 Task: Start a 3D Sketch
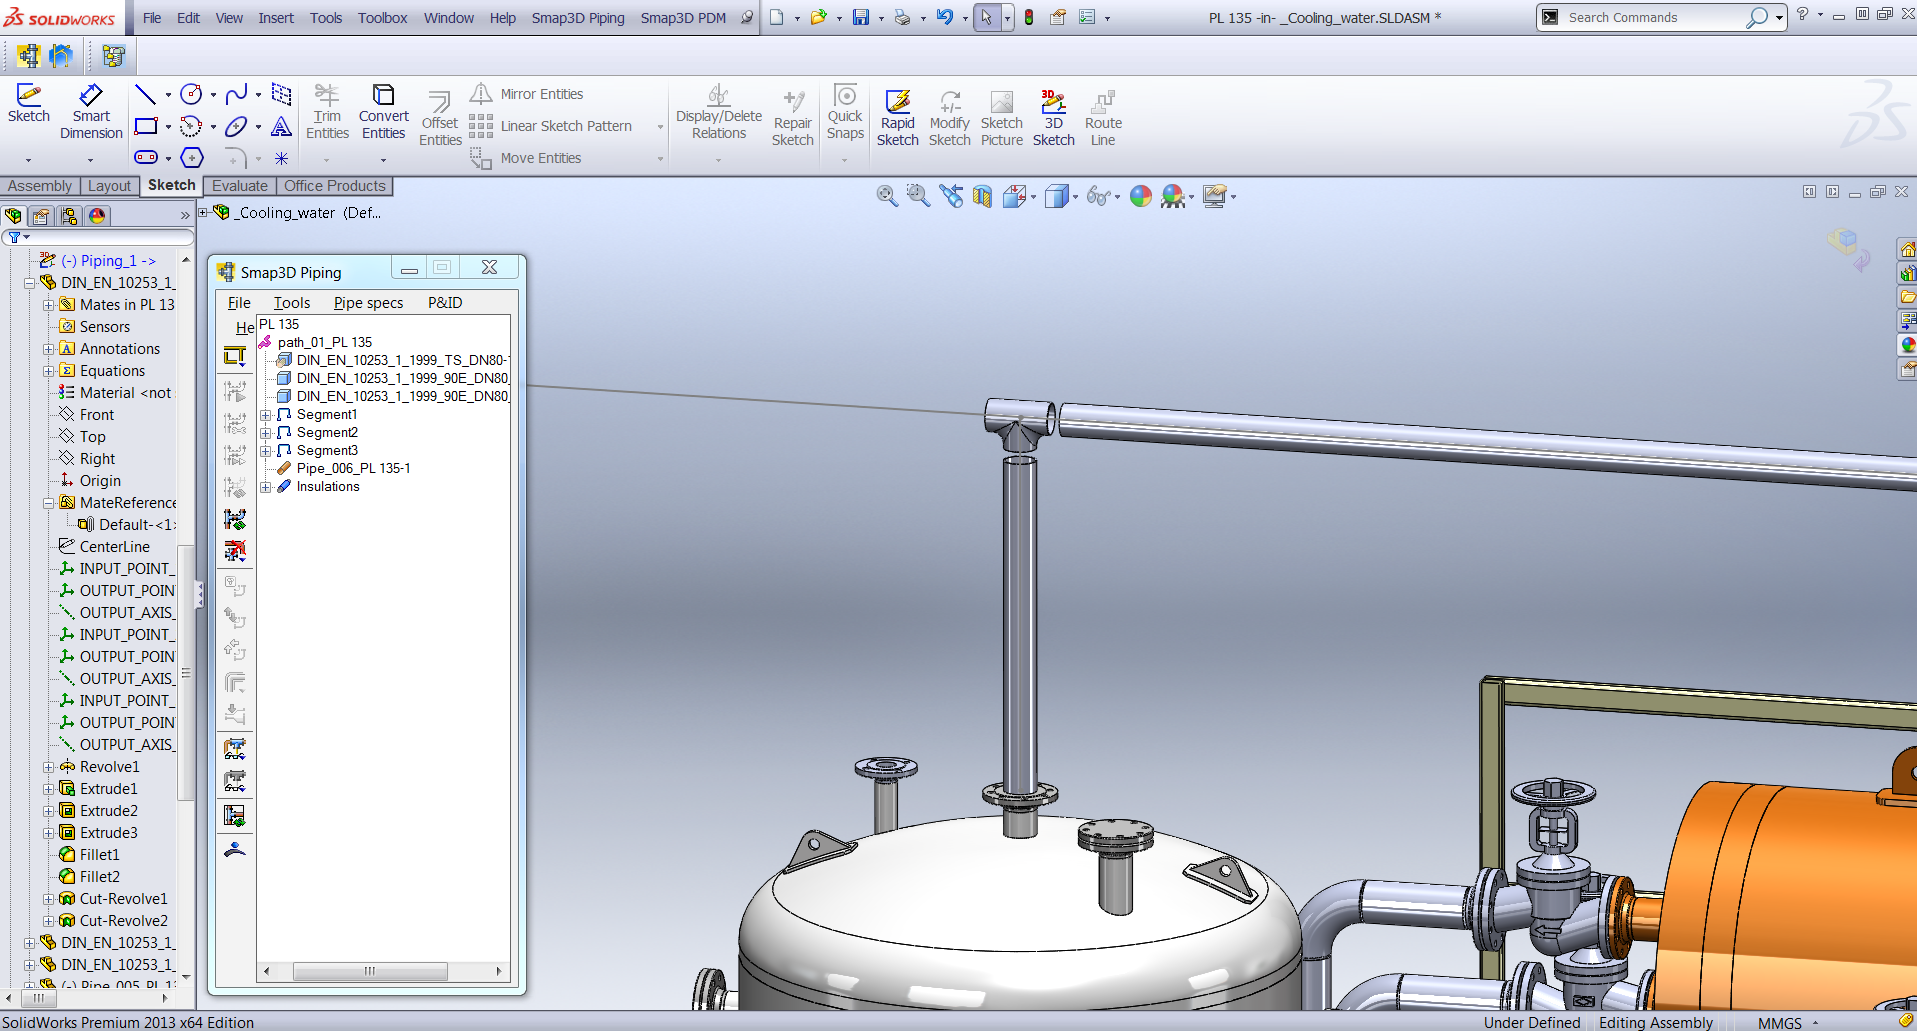(x=1053, y=115)
